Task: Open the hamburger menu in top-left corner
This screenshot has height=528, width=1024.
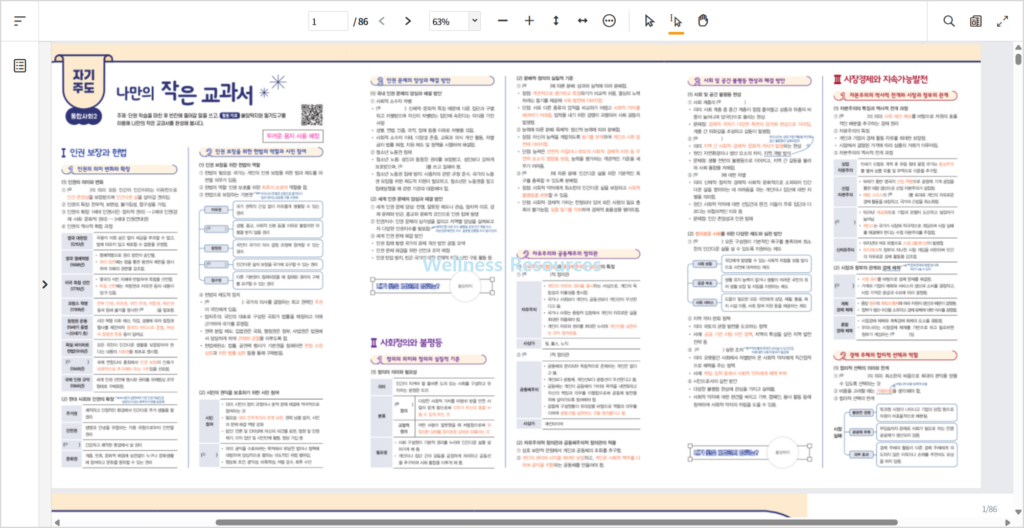Action: click(x=20, y=21)
